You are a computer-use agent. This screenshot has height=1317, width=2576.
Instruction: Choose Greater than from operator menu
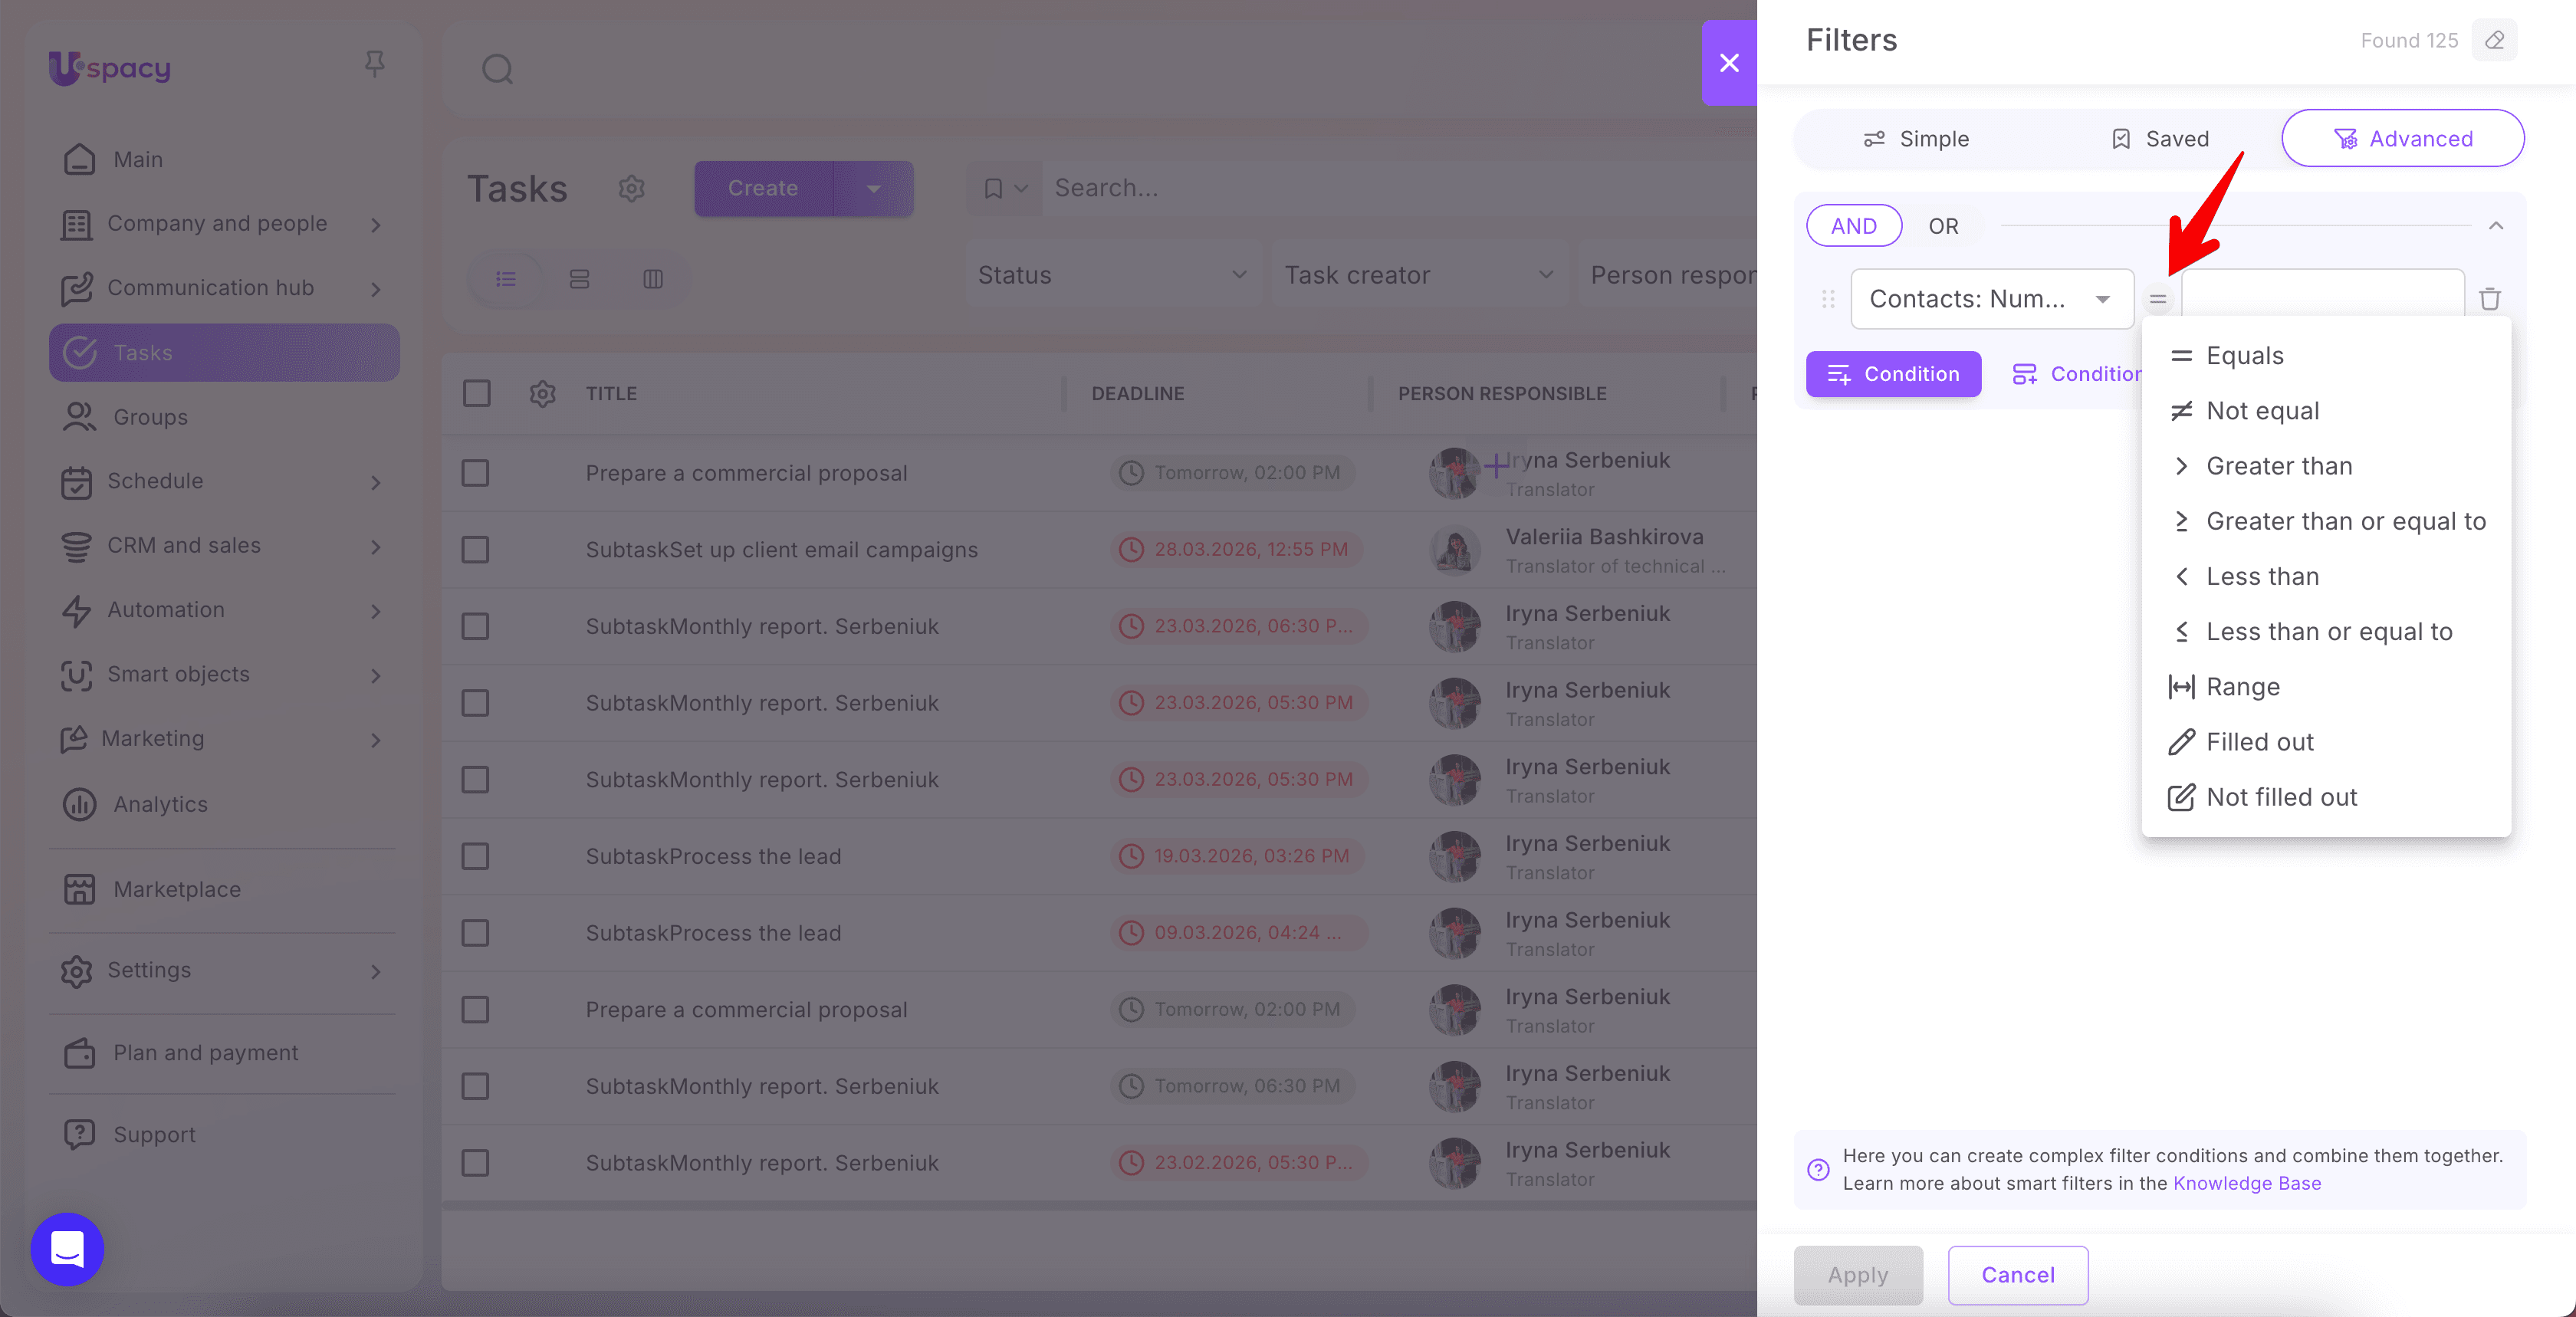tap(2278, 466)
